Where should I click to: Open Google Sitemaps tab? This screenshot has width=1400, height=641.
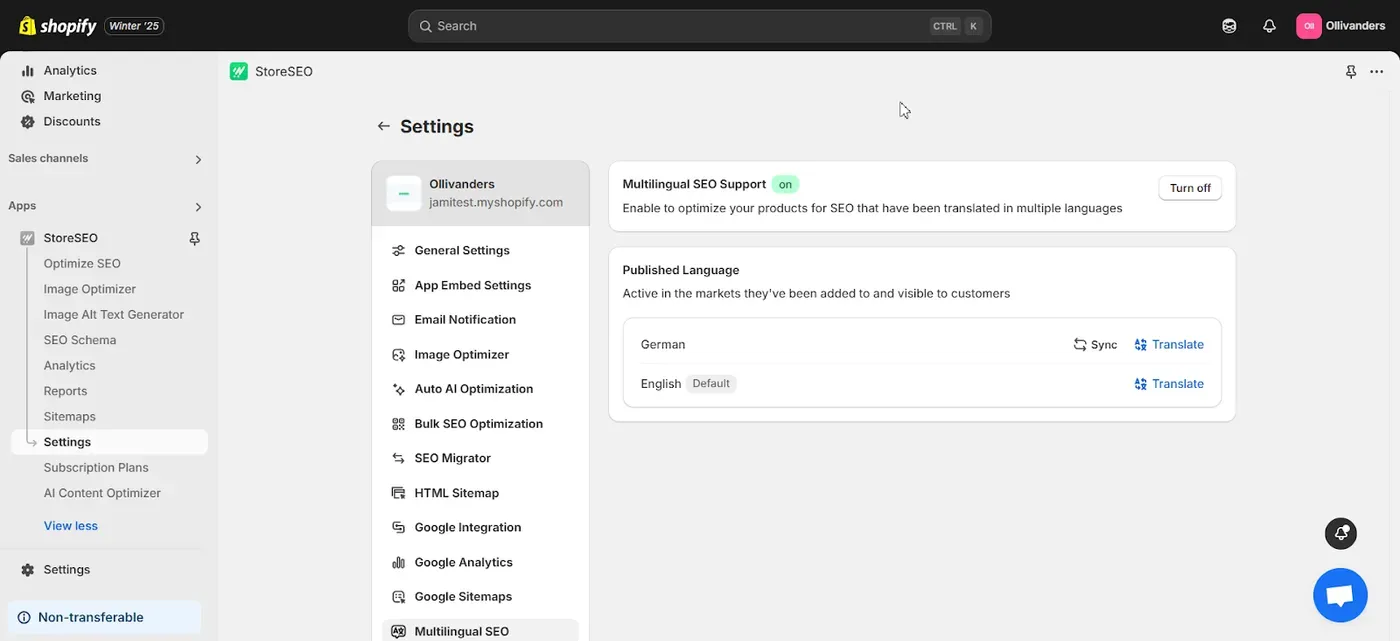(x=480, y=597)
